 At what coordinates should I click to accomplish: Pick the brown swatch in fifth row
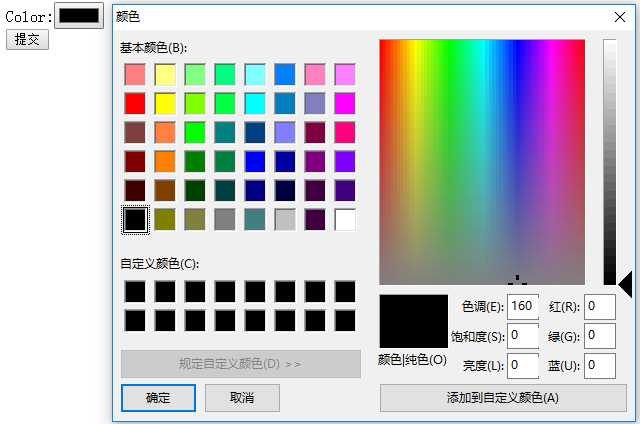(165, 191)
